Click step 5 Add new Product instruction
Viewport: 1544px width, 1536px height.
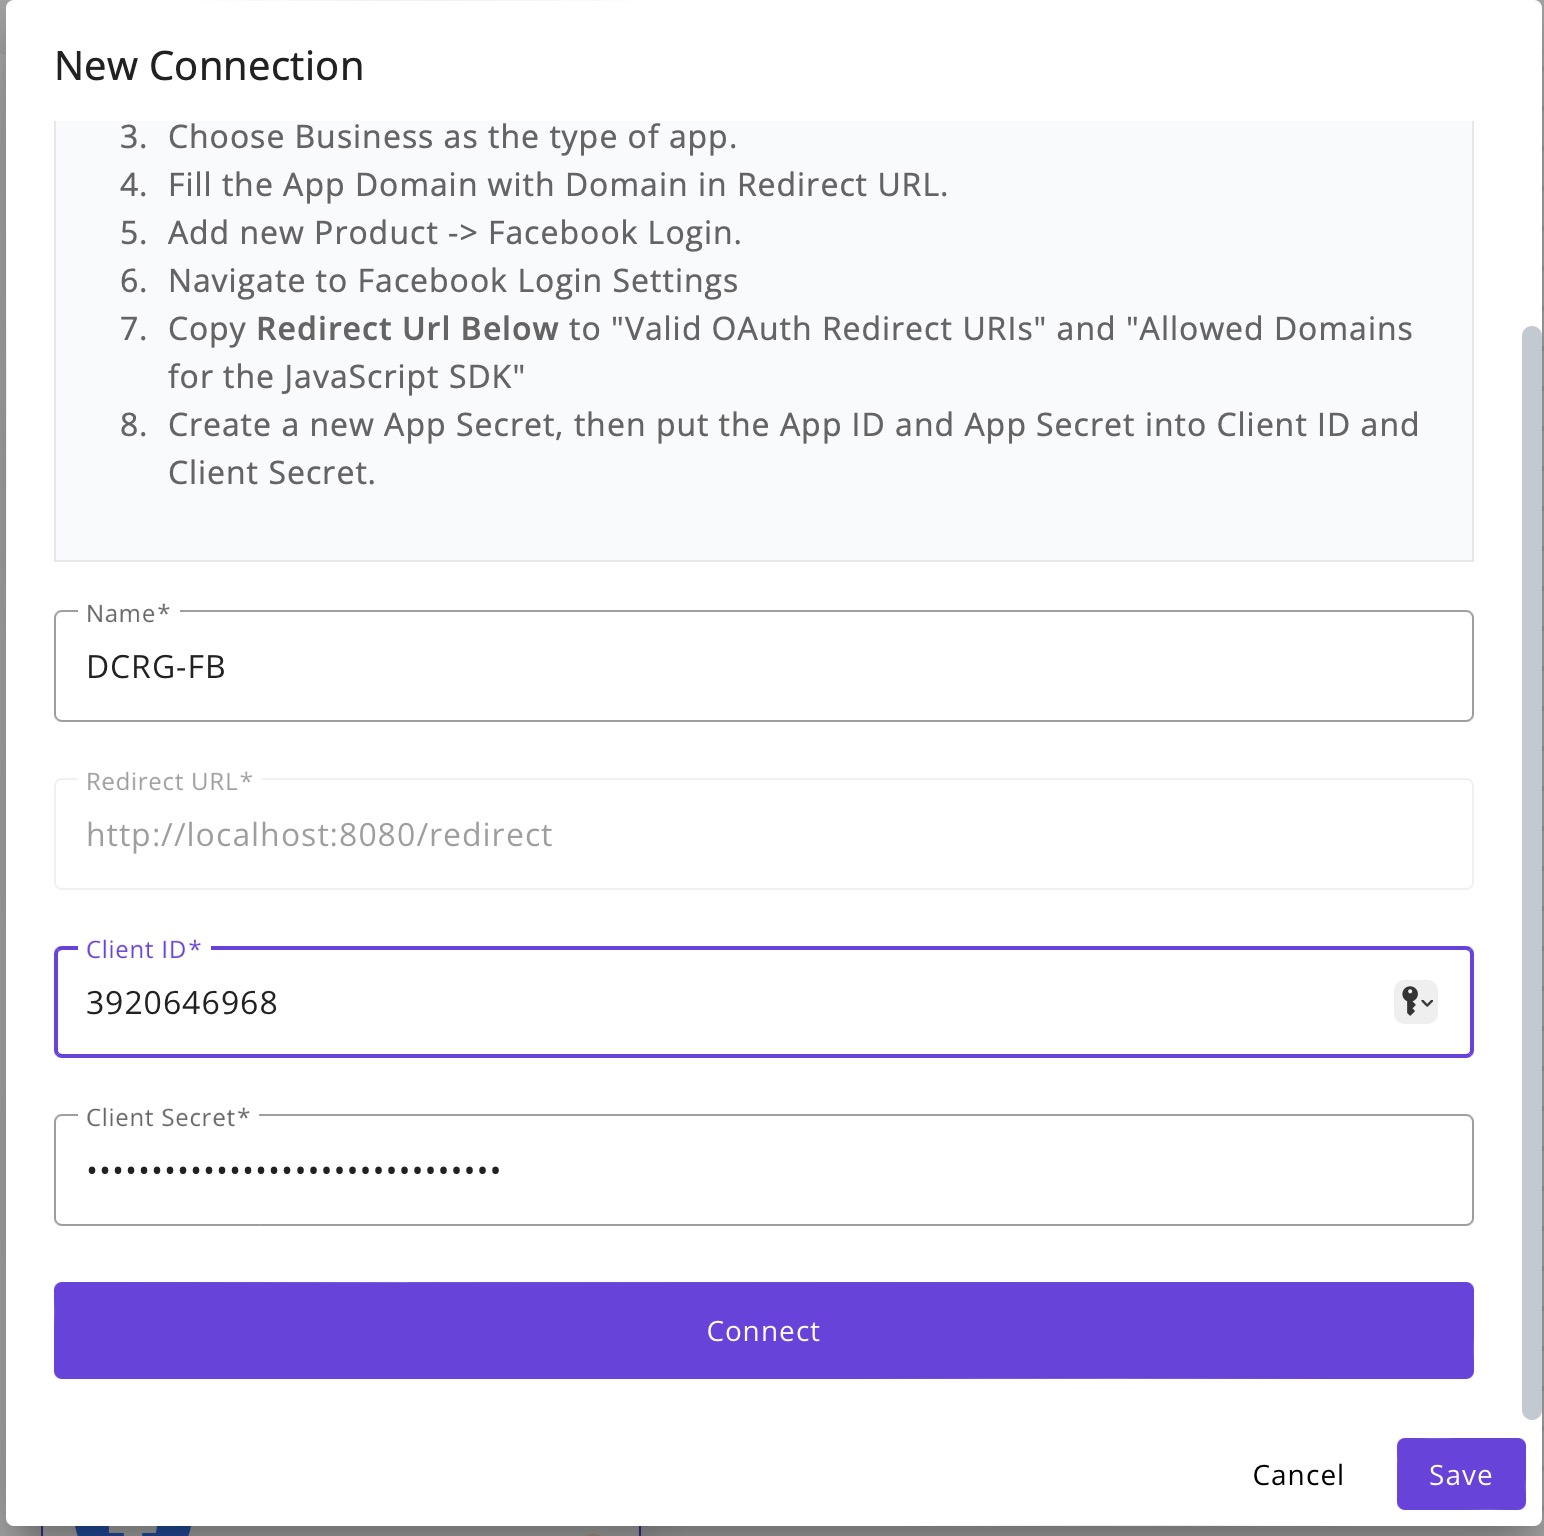[431, 233]
